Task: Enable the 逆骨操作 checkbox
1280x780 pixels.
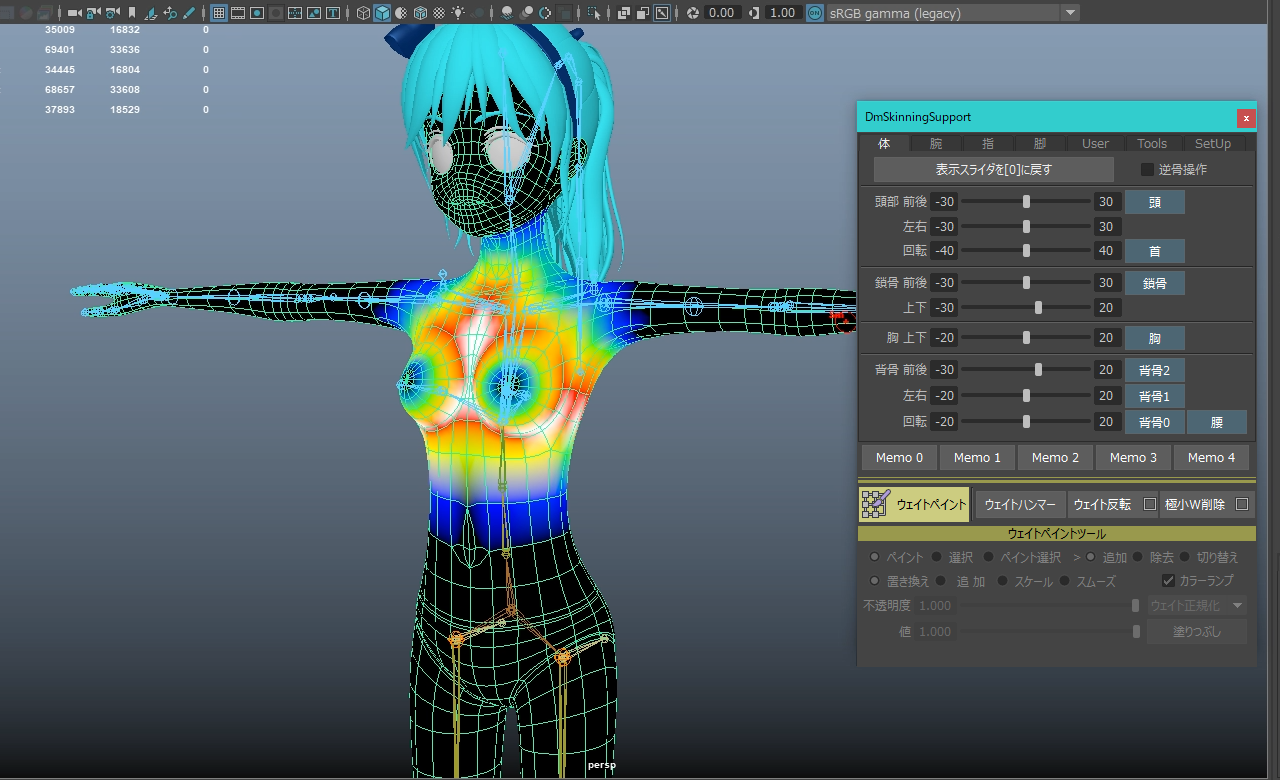Action: (x=1147, y=169)
